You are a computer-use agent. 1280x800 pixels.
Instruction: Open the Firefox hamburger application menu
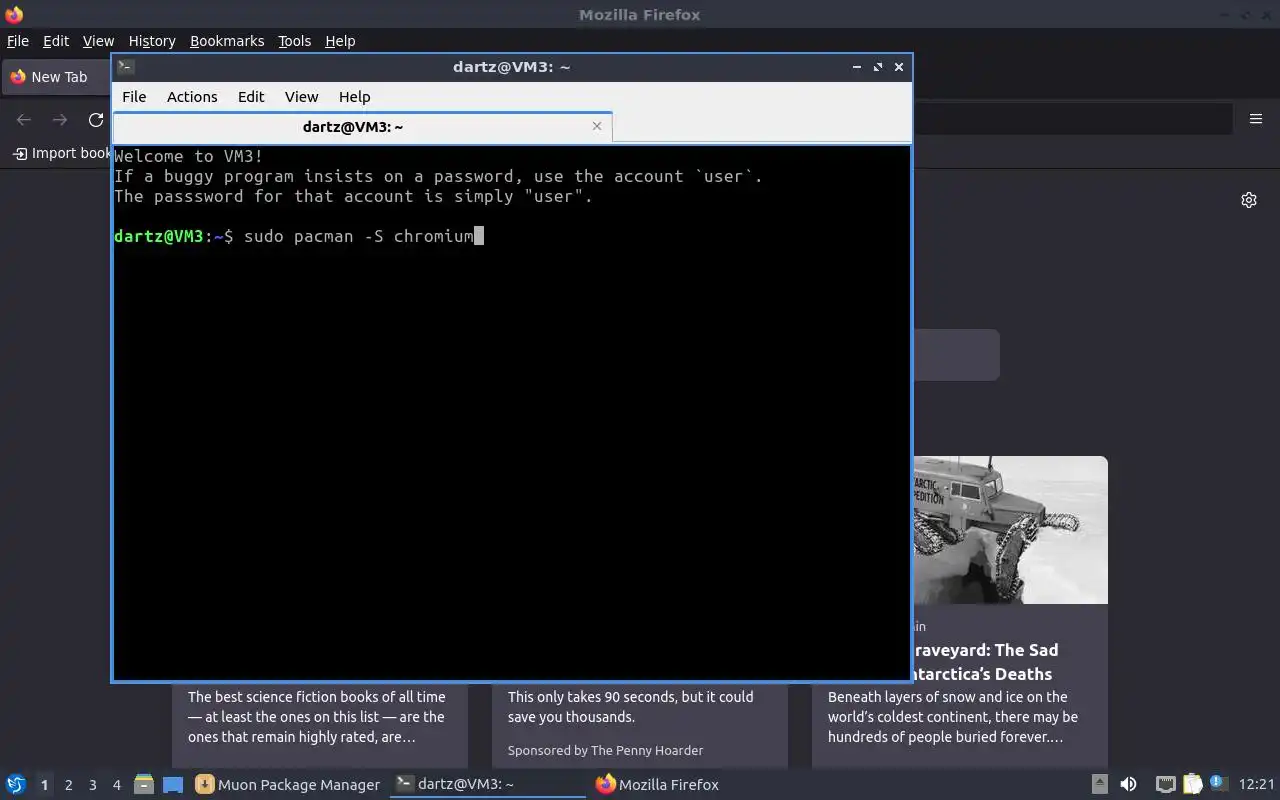click(x=1256, y=119)
